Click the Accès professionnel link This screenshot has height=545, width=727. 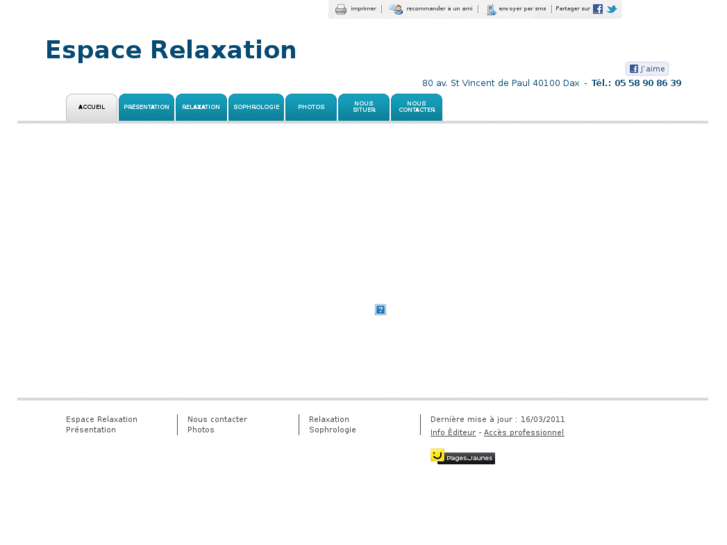coord(524,432)
